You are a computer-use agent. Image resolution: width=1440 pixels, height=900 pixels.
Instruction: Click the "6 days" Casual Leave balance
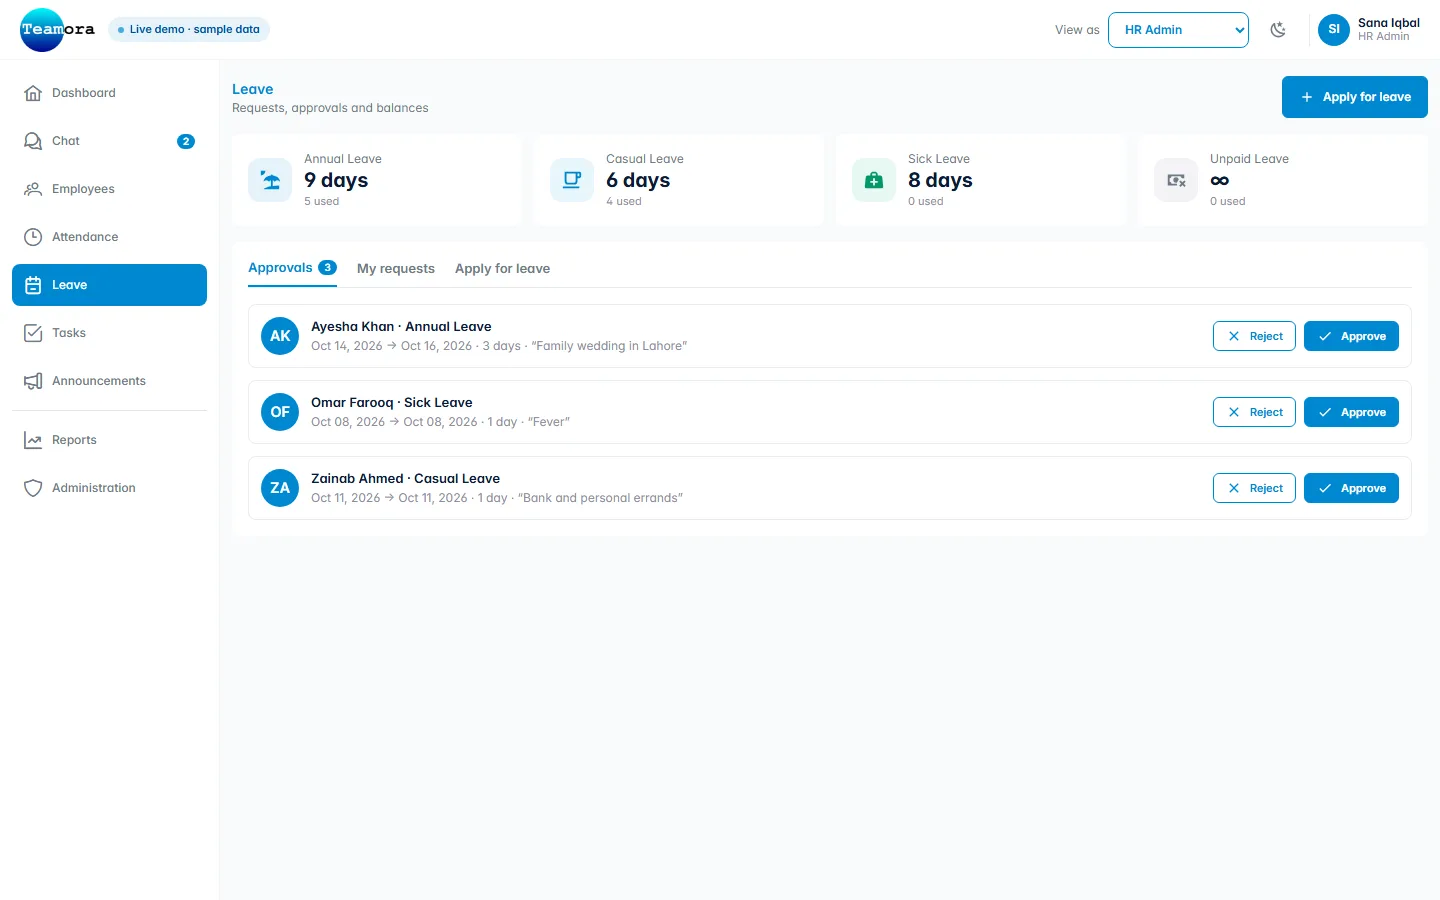click(x=638, y=180)
